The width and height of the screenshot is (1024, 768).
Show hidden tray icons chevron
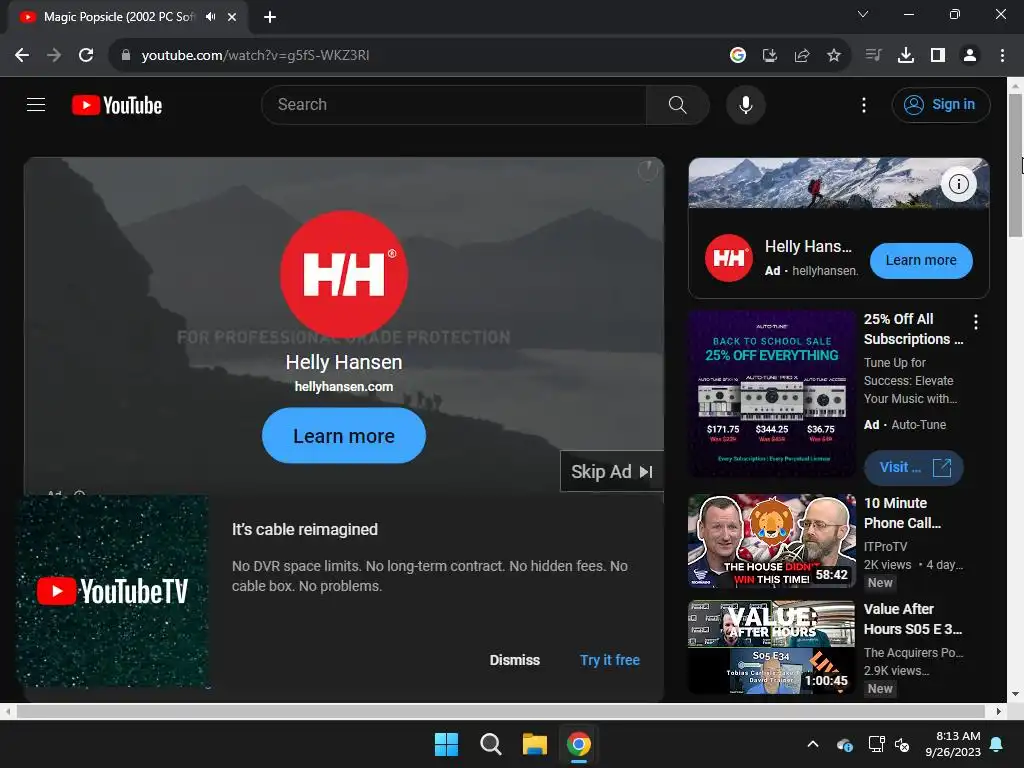click(812, 744)
